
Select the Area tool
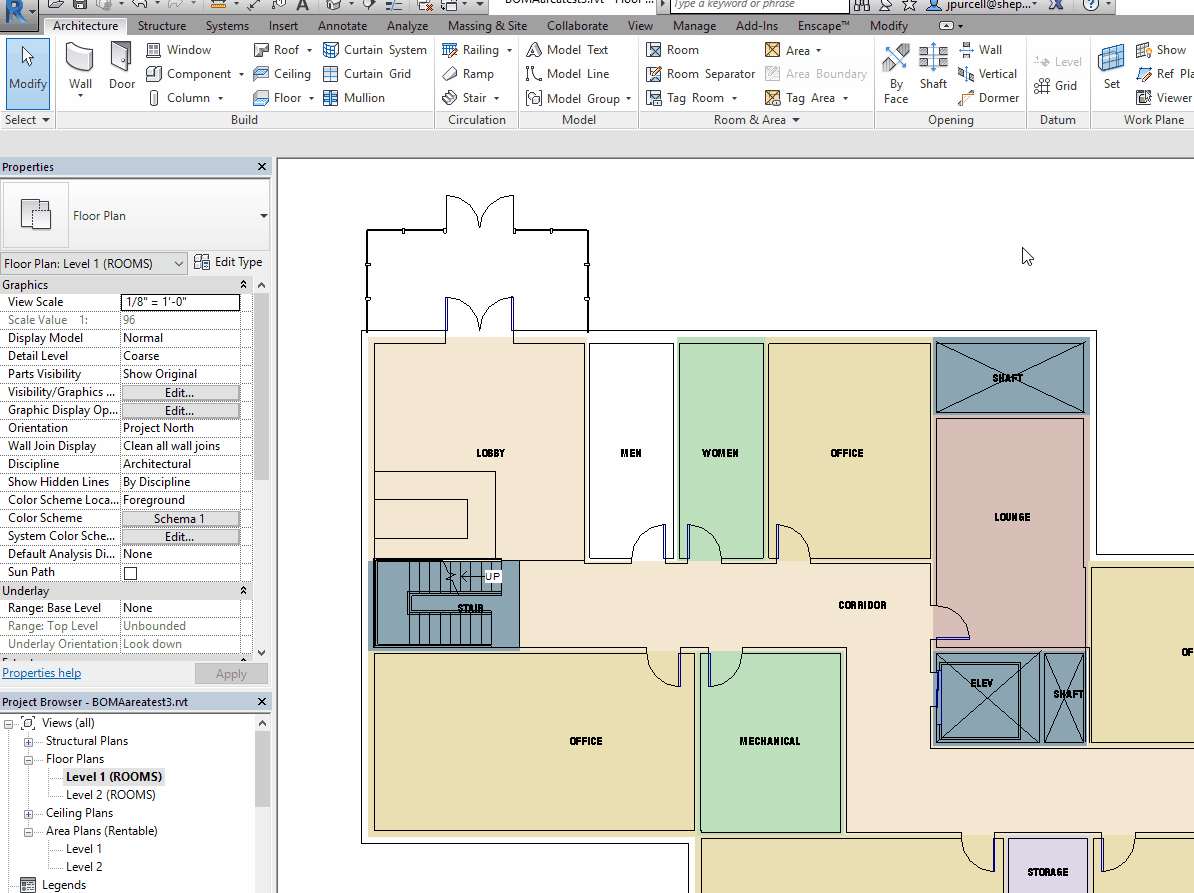(x=787, y=50)
